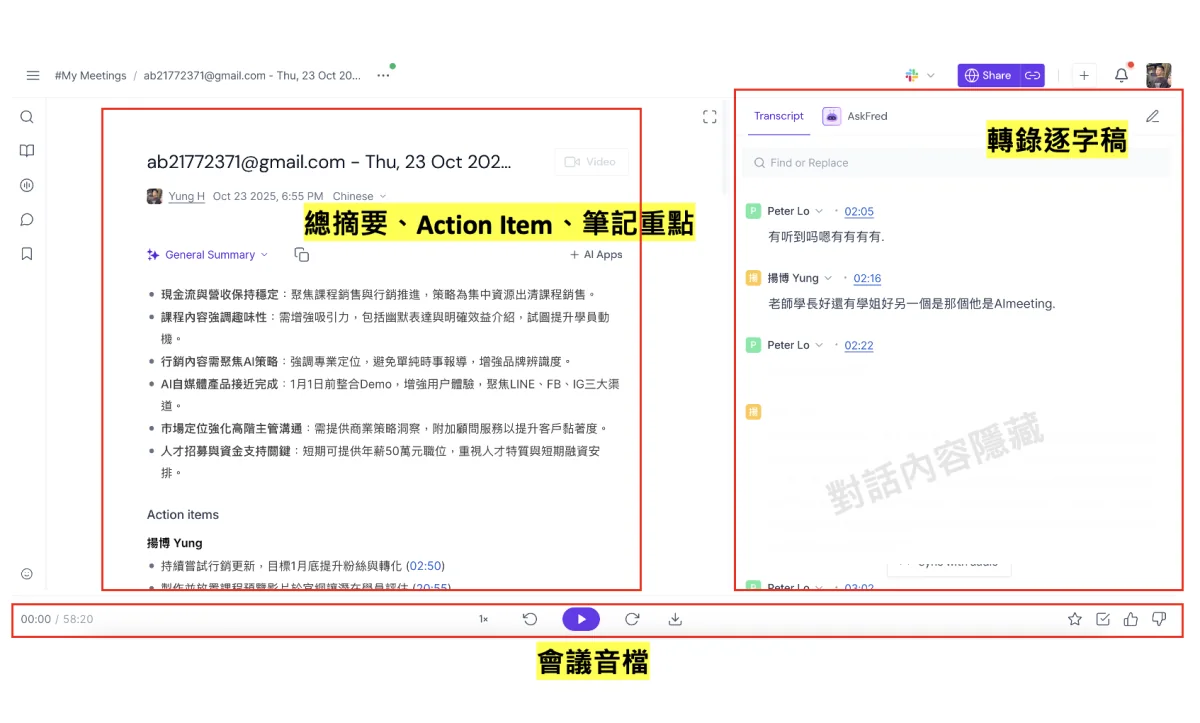Click the Find or Replace search field
1200x723 pixels.
coord(955,163)
